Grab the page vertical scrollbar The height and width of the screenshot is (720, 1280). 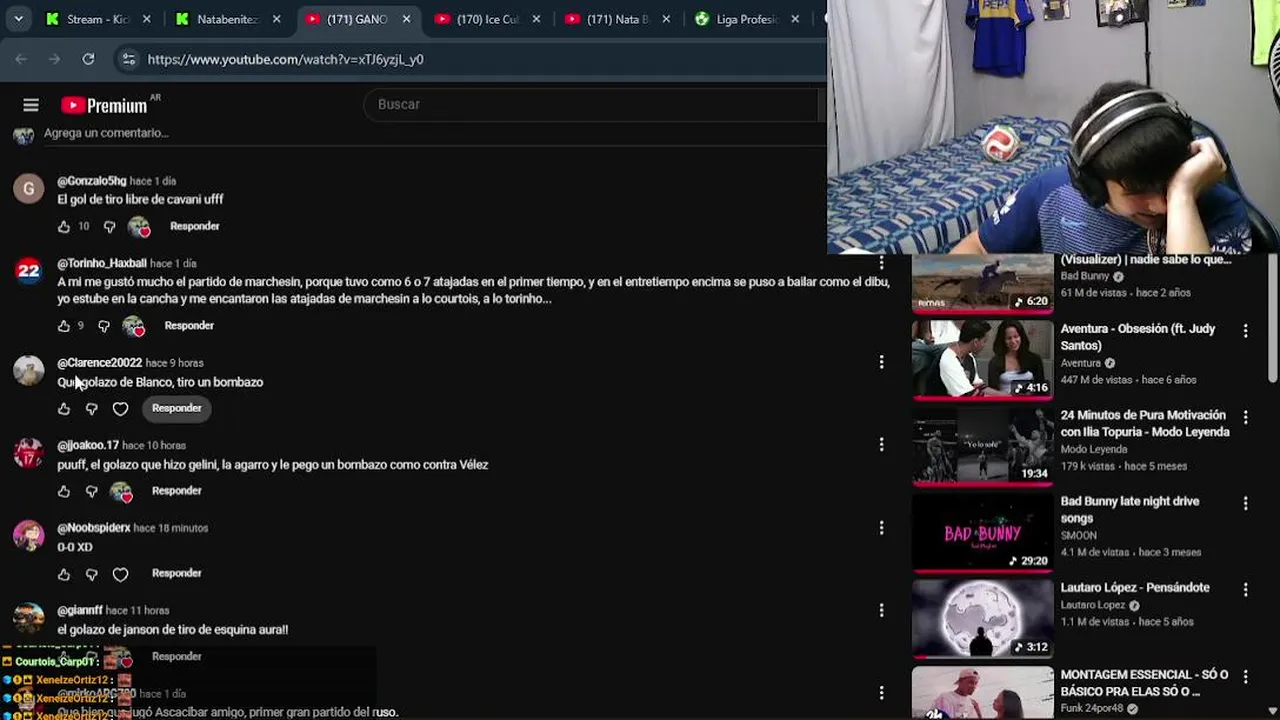click(x=1274, y=320)
